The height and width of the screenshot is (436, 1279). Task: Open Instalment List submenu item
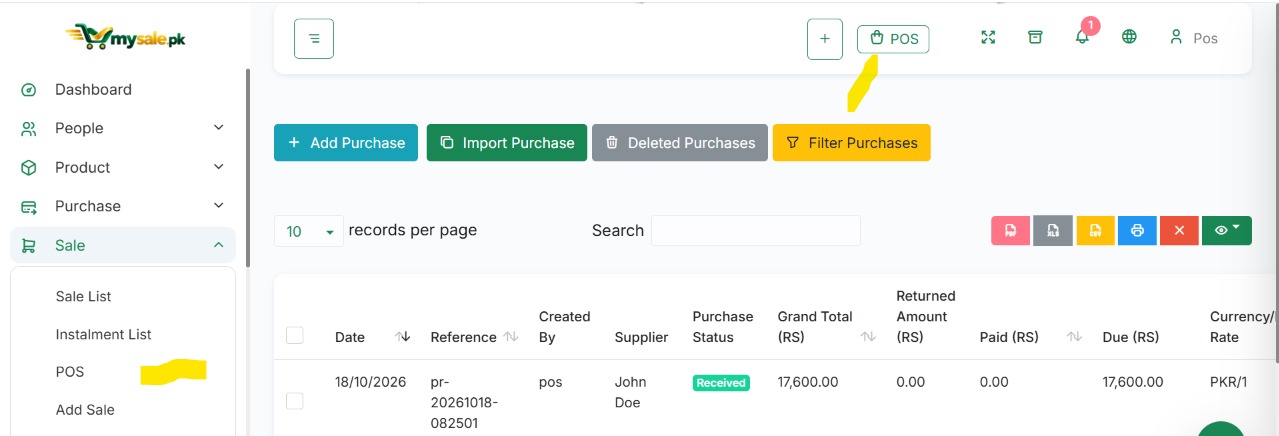click(104, 334)
